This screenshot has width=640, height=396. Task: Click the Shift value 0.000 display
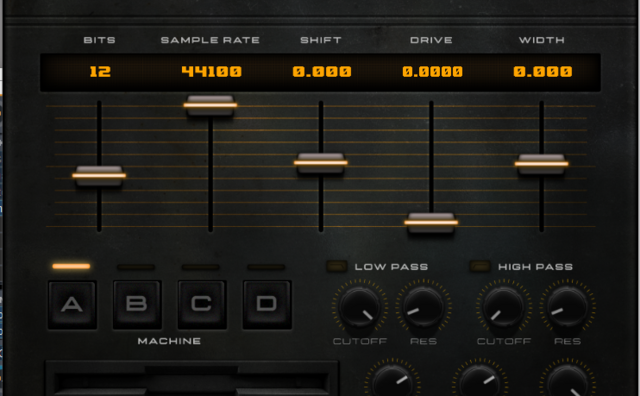pos(322,72)
